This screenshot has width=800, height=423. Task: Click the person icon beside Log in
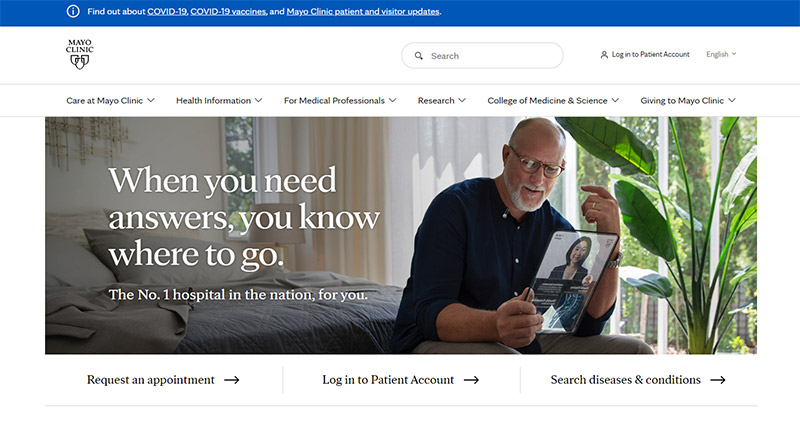[x=604, y=55]
